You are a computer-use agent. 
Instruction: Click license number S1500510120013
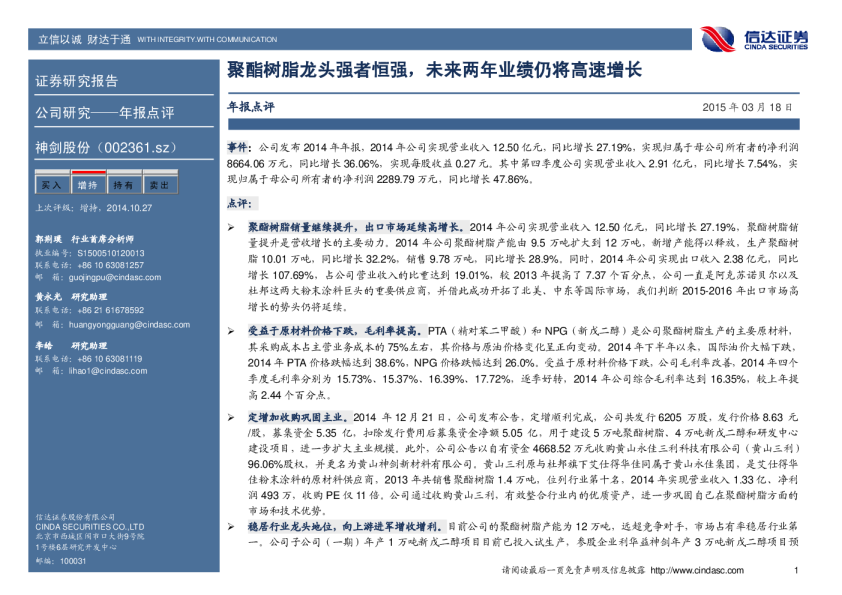[x=111, y=253]
